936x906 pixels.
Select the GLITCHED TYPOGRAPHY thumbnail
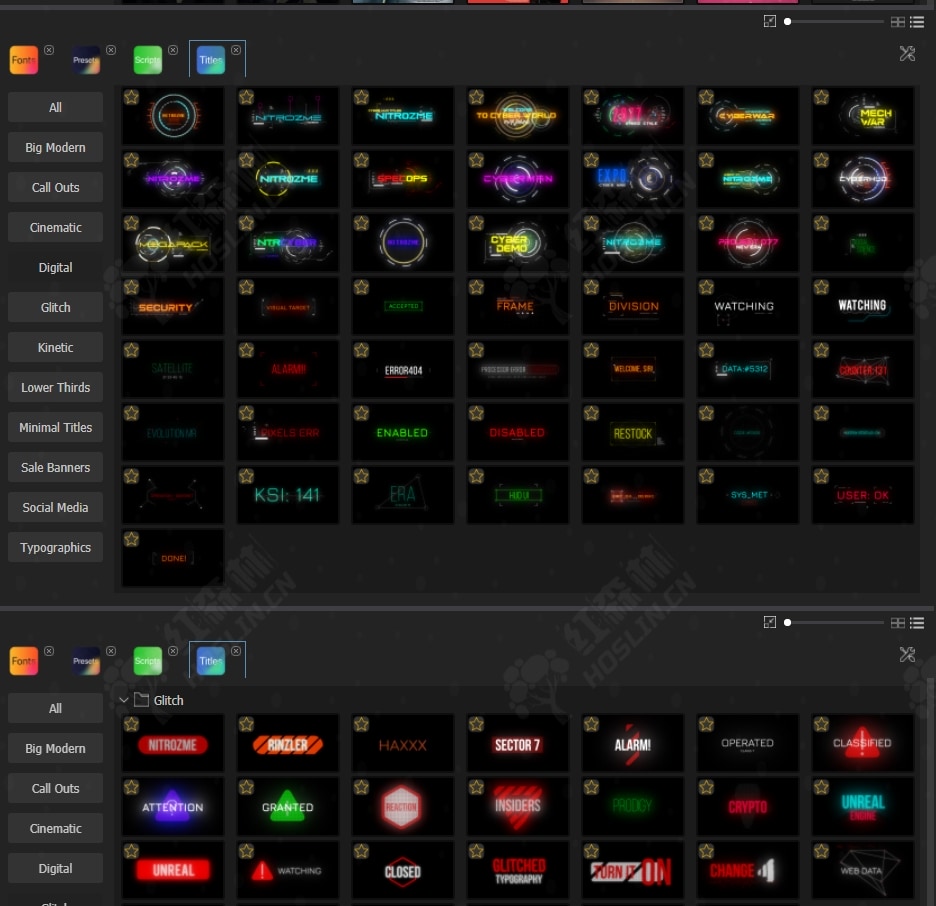(x=518, y=870)
